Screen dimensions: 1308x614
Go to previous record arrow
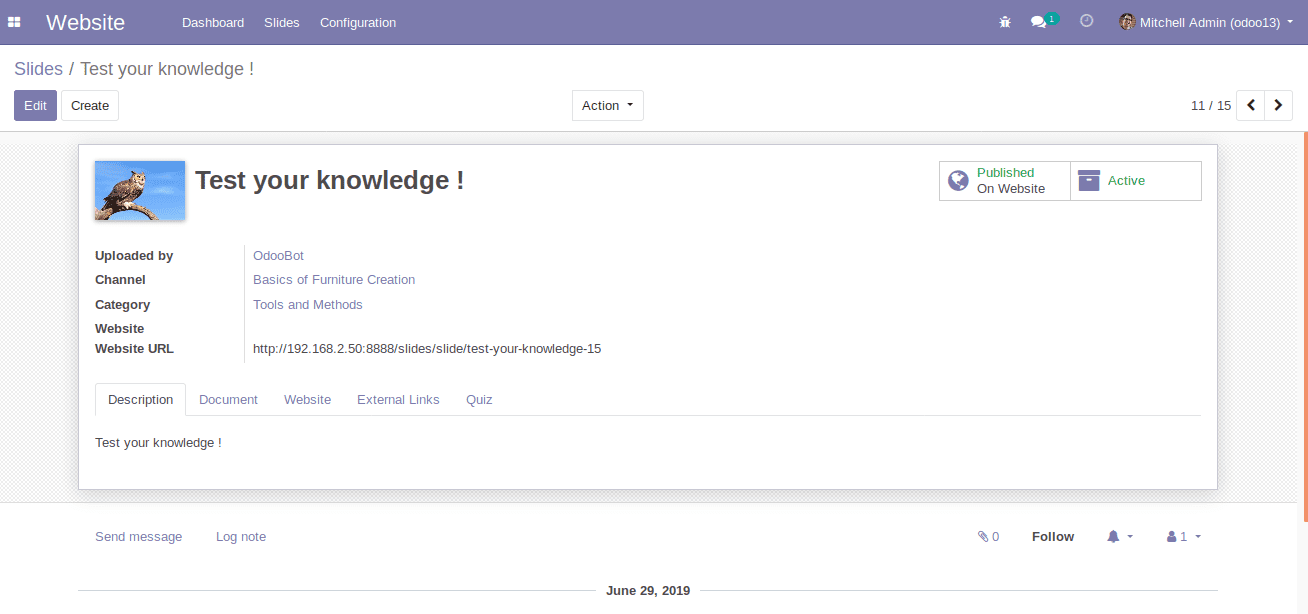click(x=1251, y=105)
